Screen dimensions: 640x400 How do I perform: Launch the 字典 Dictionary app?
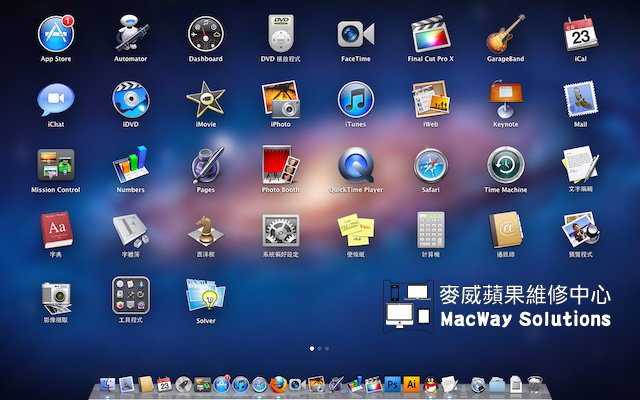pyautogui.click(x=56, y=231)
